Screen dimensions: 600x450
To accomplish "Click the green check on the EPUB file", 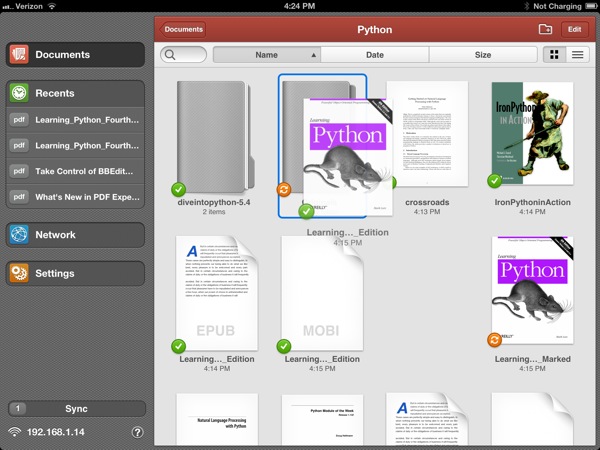I will point(178,346).
